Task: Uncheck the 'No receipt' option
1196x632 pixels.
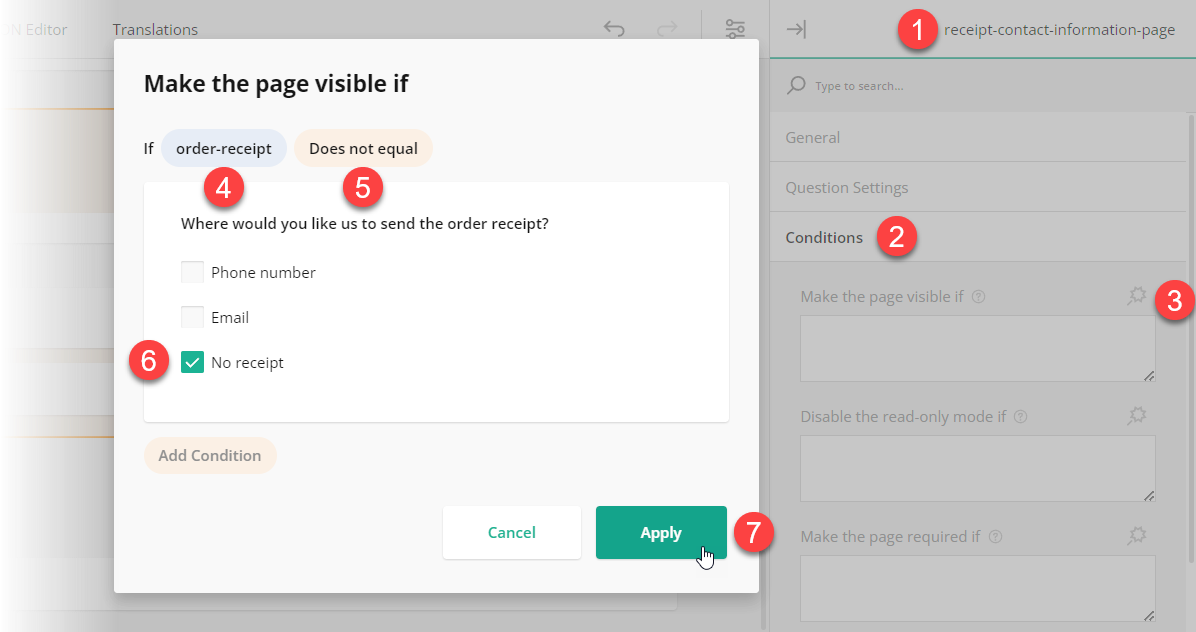Action: click(x=192, y=361)
